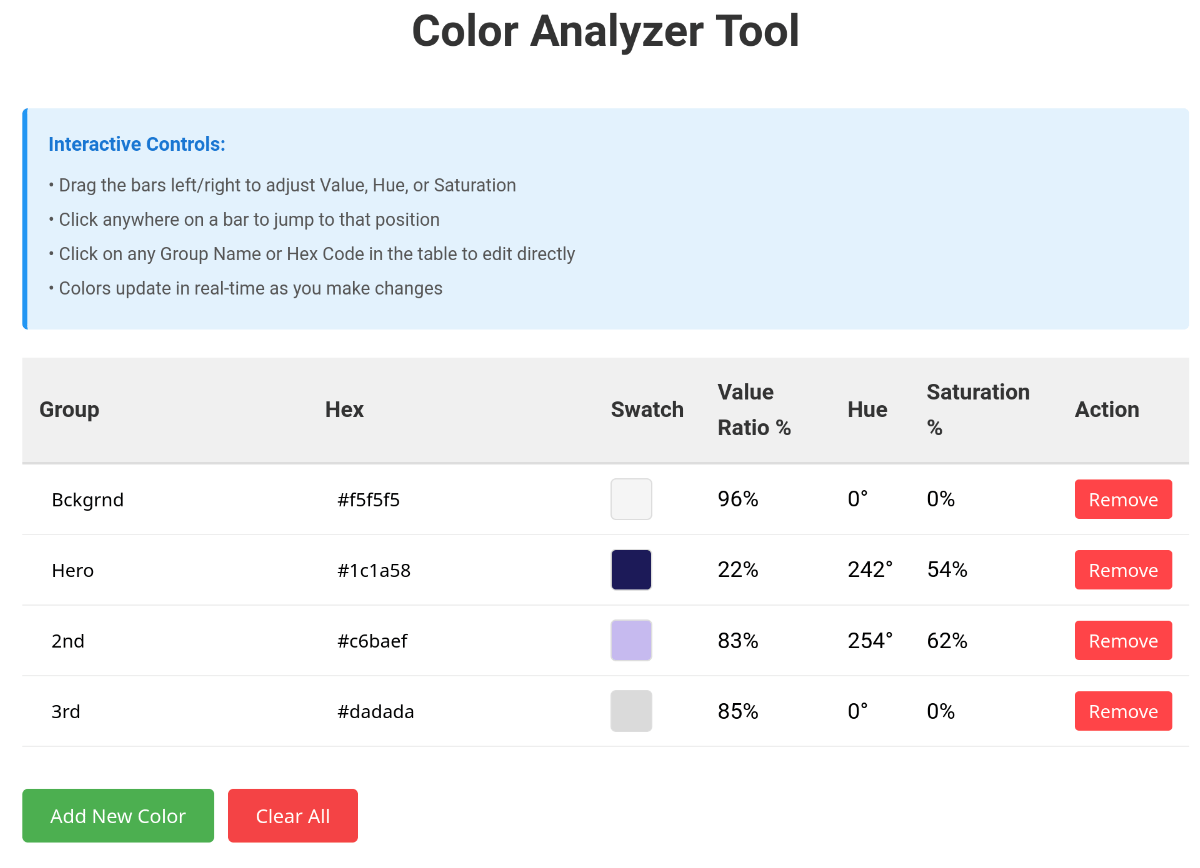Image resolution: width=1200 pixels, height=868 pixels.
Task: Remove the Hero color row
Action: 1123,570
